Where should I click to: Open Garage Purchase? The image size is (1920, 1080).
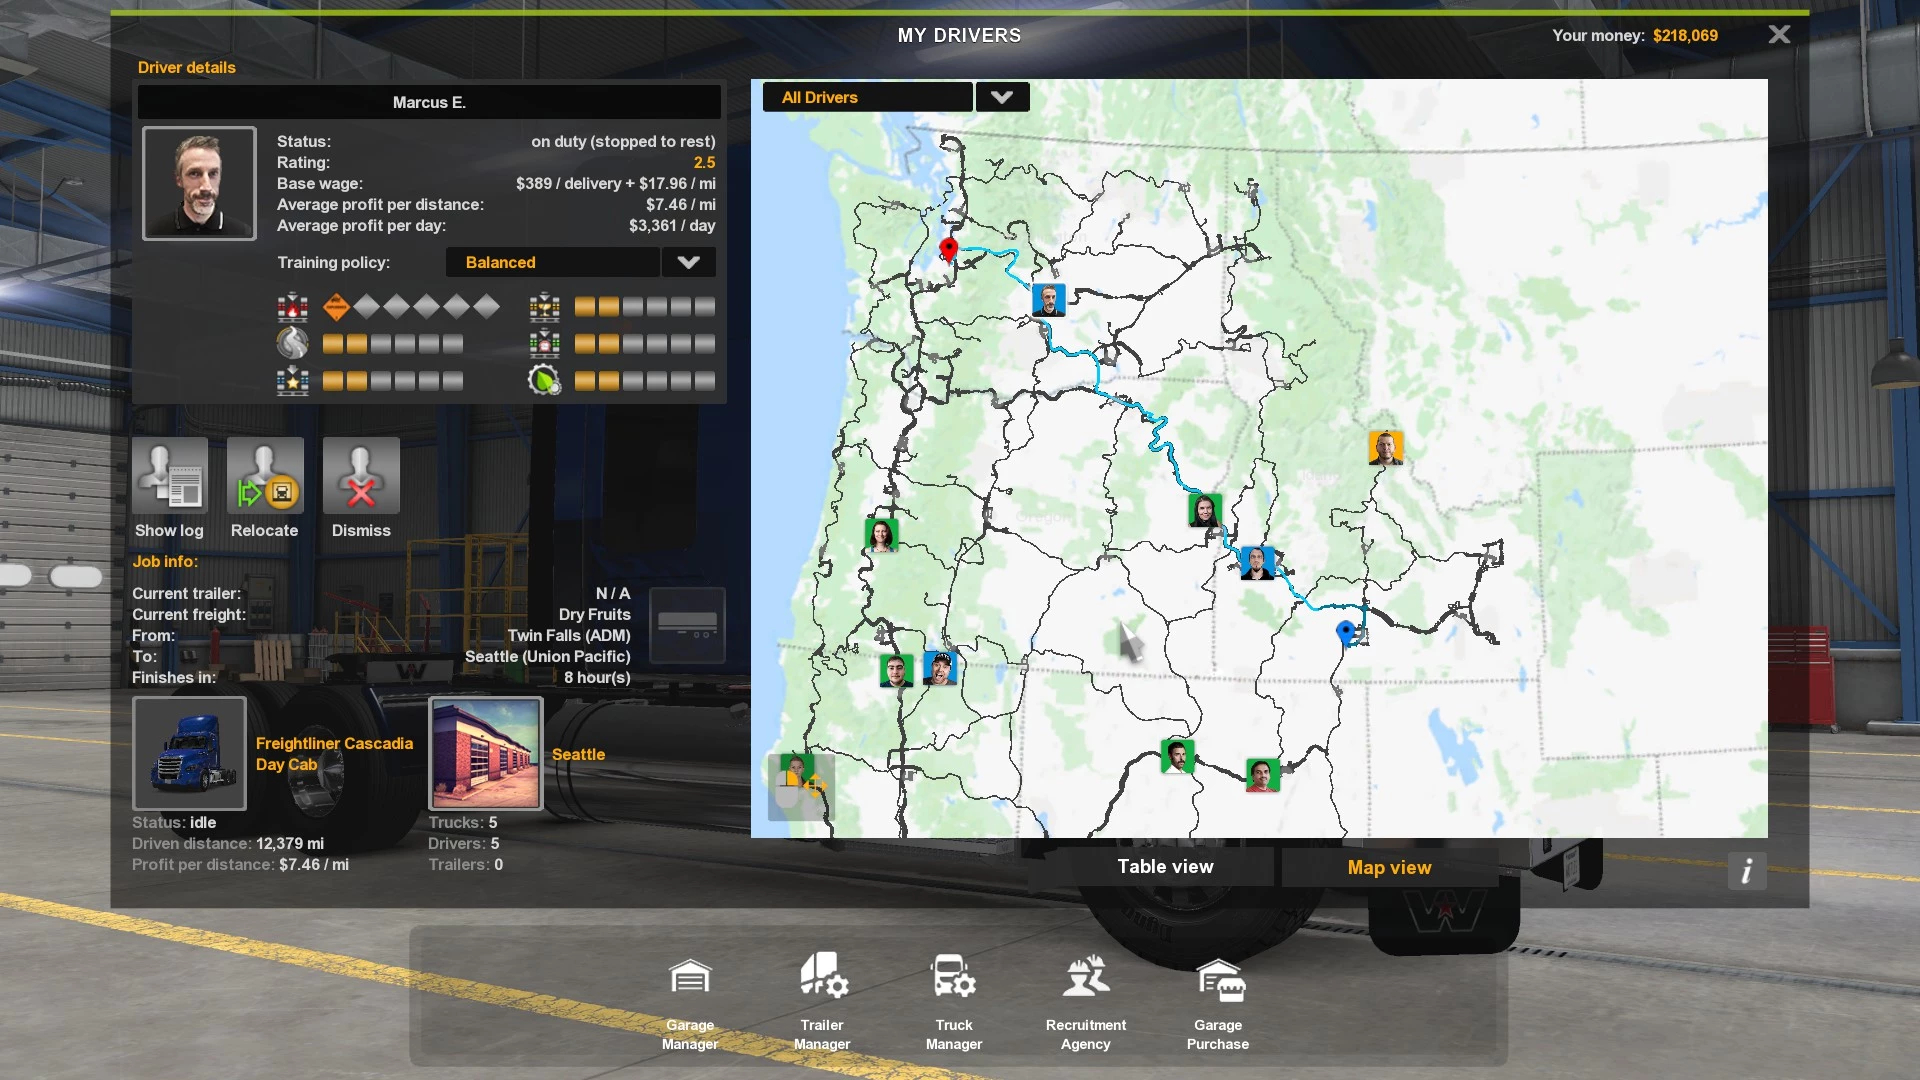click(1218, 979)
